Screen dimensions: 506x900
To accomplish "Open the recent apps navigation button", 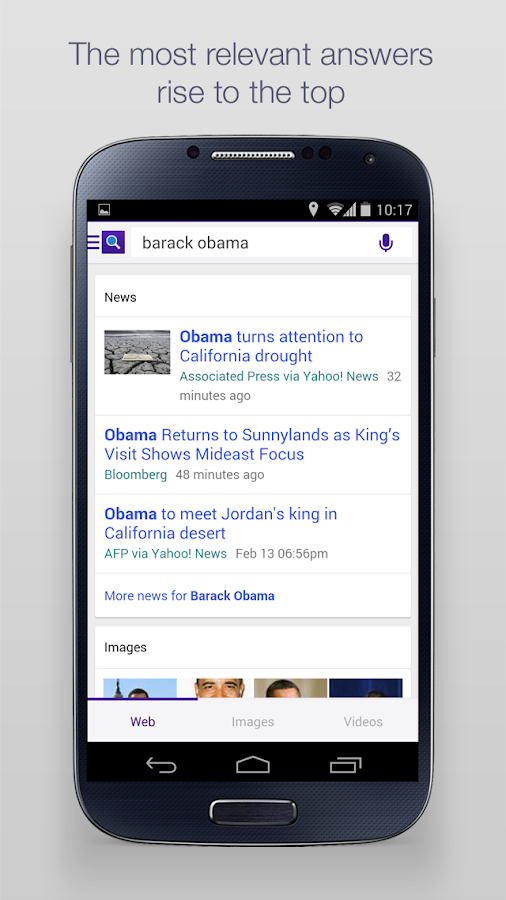I will (x=345, y=765).
